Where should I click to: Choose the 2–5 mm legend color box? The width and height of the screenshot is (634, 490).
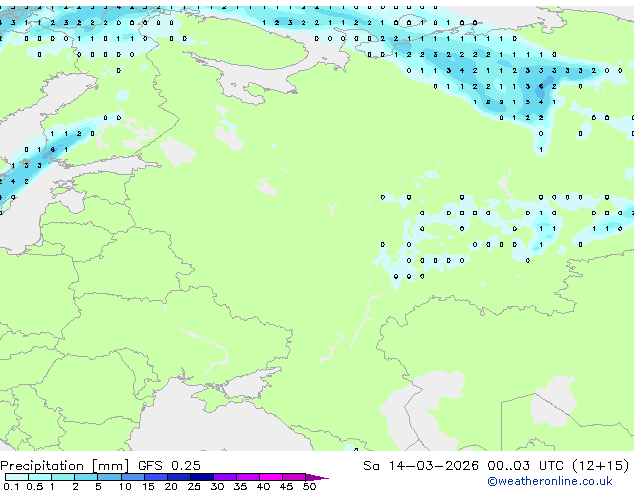(86, 477)
